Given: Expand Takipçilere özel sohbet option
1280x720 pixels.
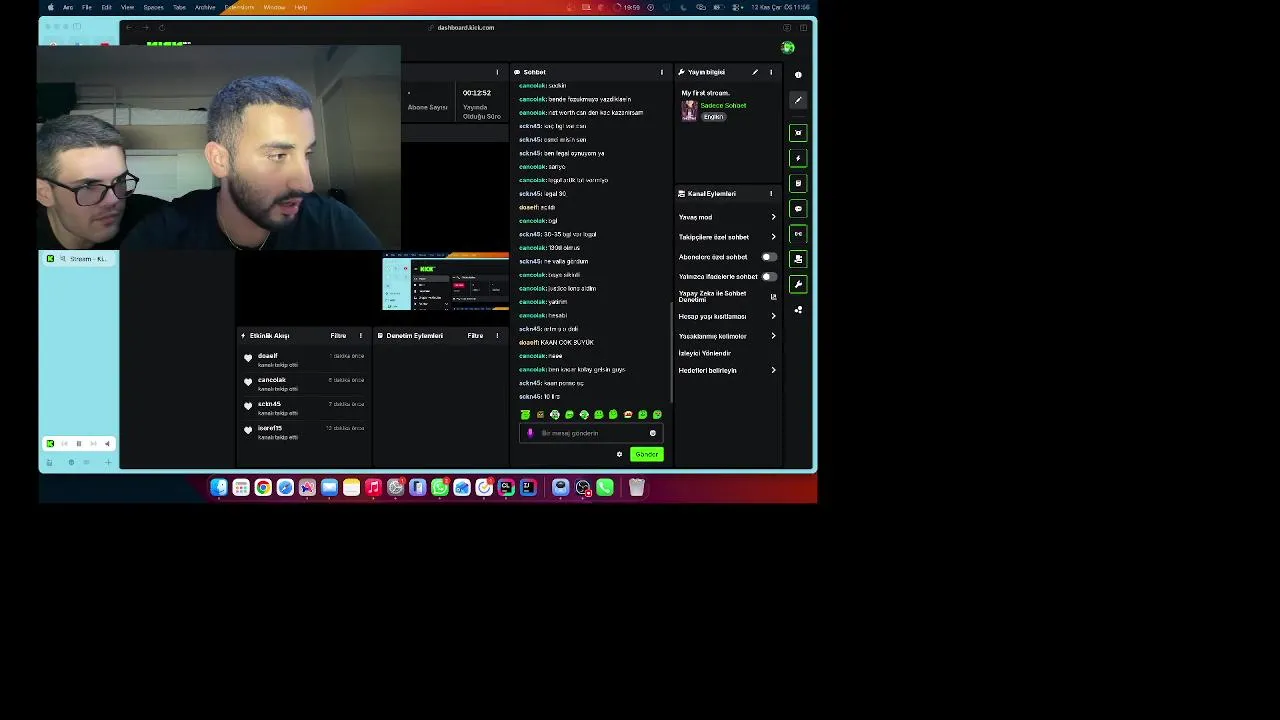Looking at the screenshot, I should point(726,237).
